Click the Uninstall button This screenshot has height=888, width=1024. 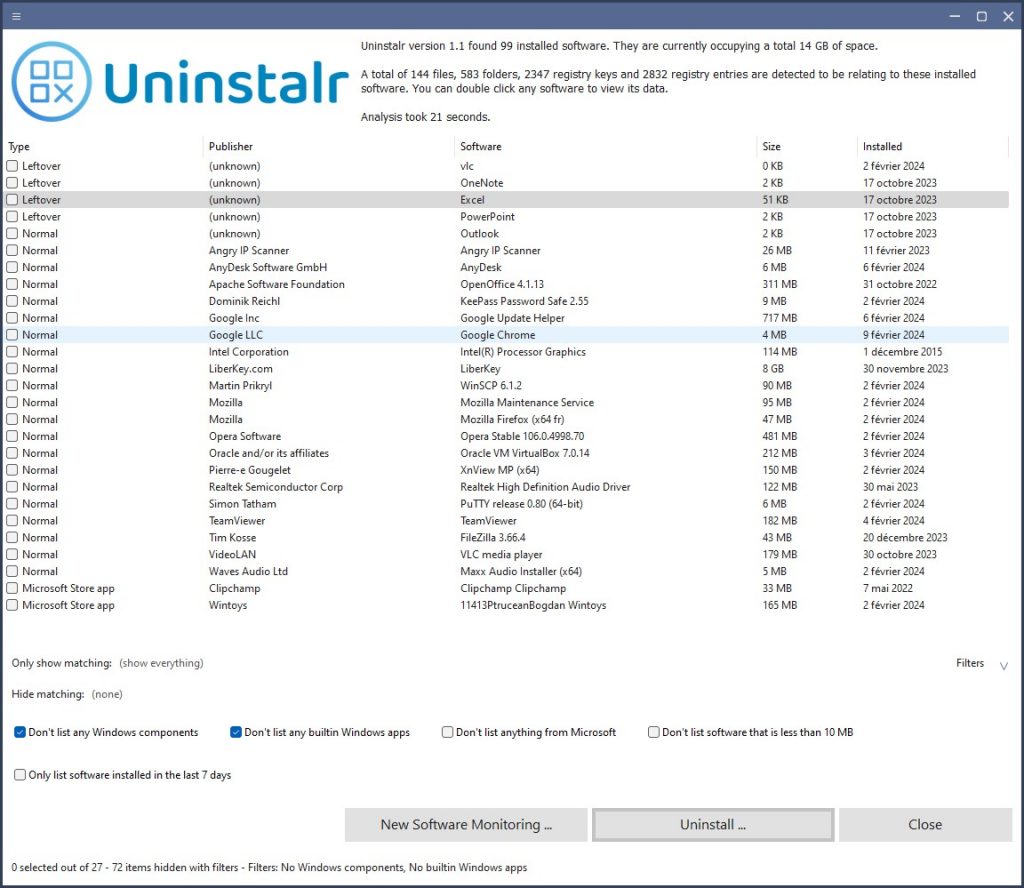pos(713,825)
